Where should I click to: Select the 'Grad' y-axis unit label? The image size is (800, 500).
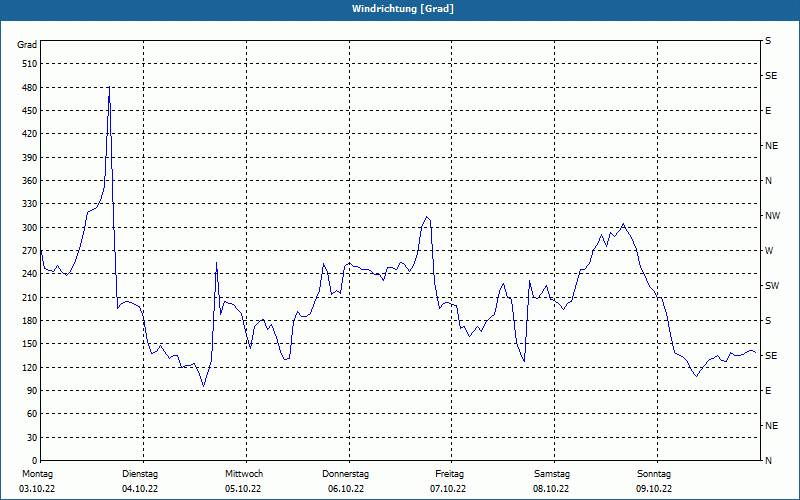point(27,45)
